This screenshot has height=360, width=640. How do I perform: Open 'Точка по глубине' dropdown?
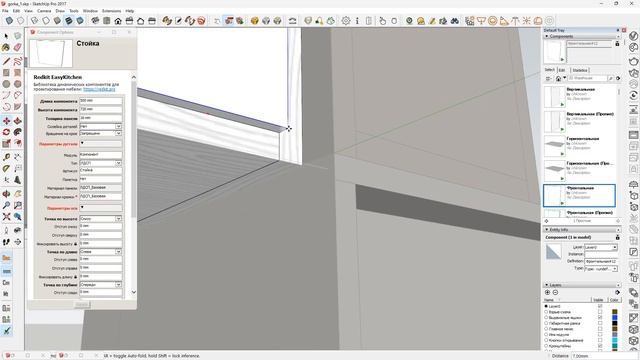101,284
